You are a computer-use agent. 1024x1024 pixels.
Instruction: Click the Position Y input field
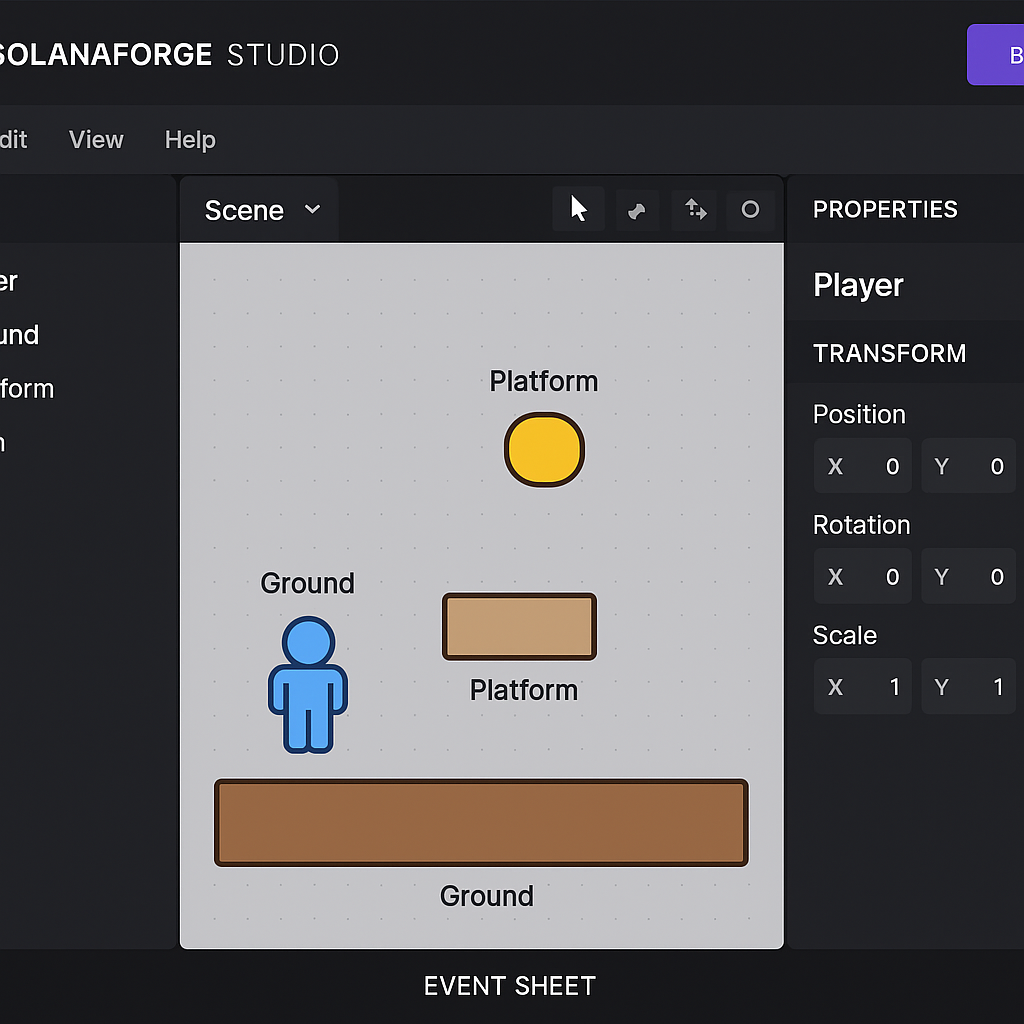pos(968,466)
